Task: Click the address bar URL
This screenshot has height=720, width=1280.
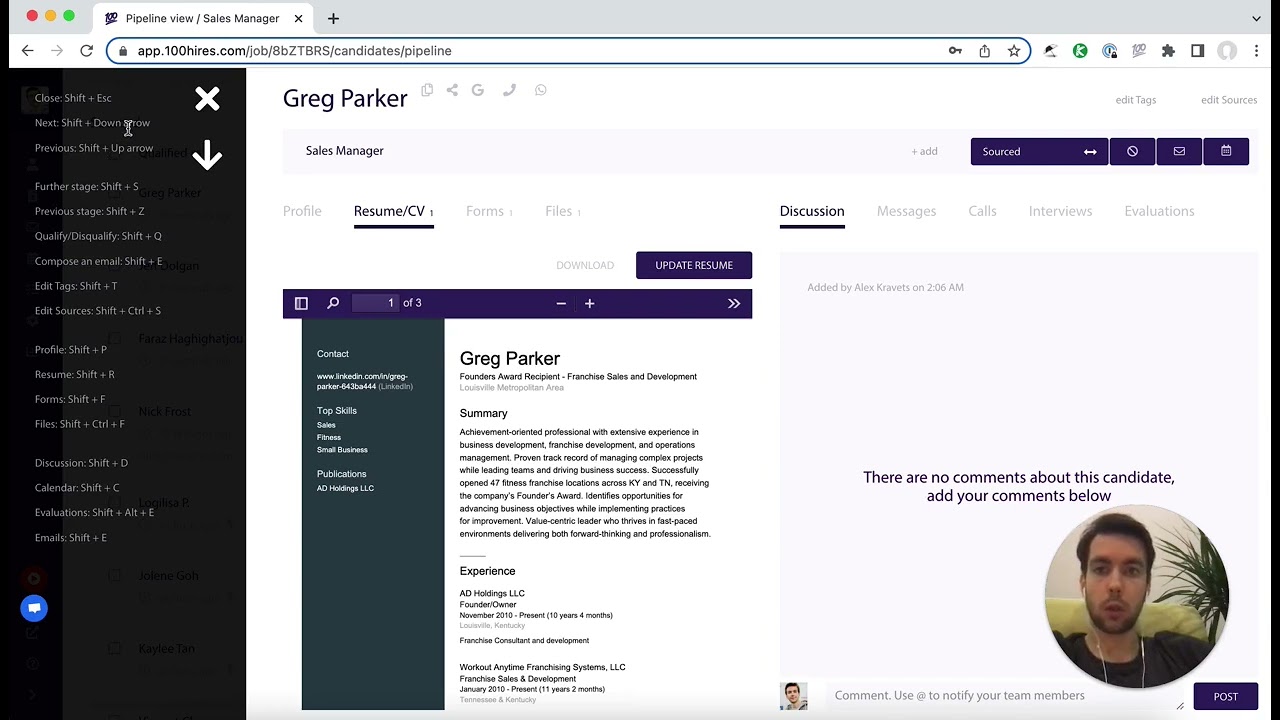Action: [294, 51]
